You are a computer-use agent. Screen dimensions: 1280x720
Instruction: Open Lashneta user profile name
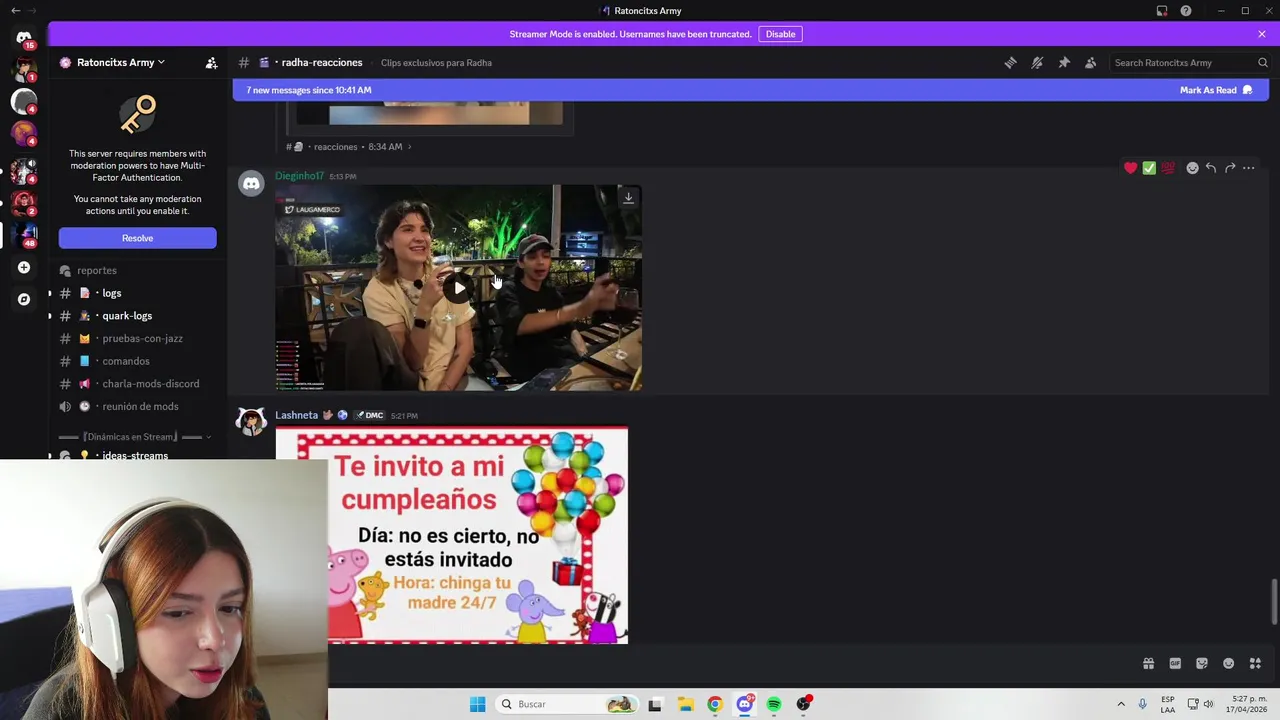click(x=296, y=415)
